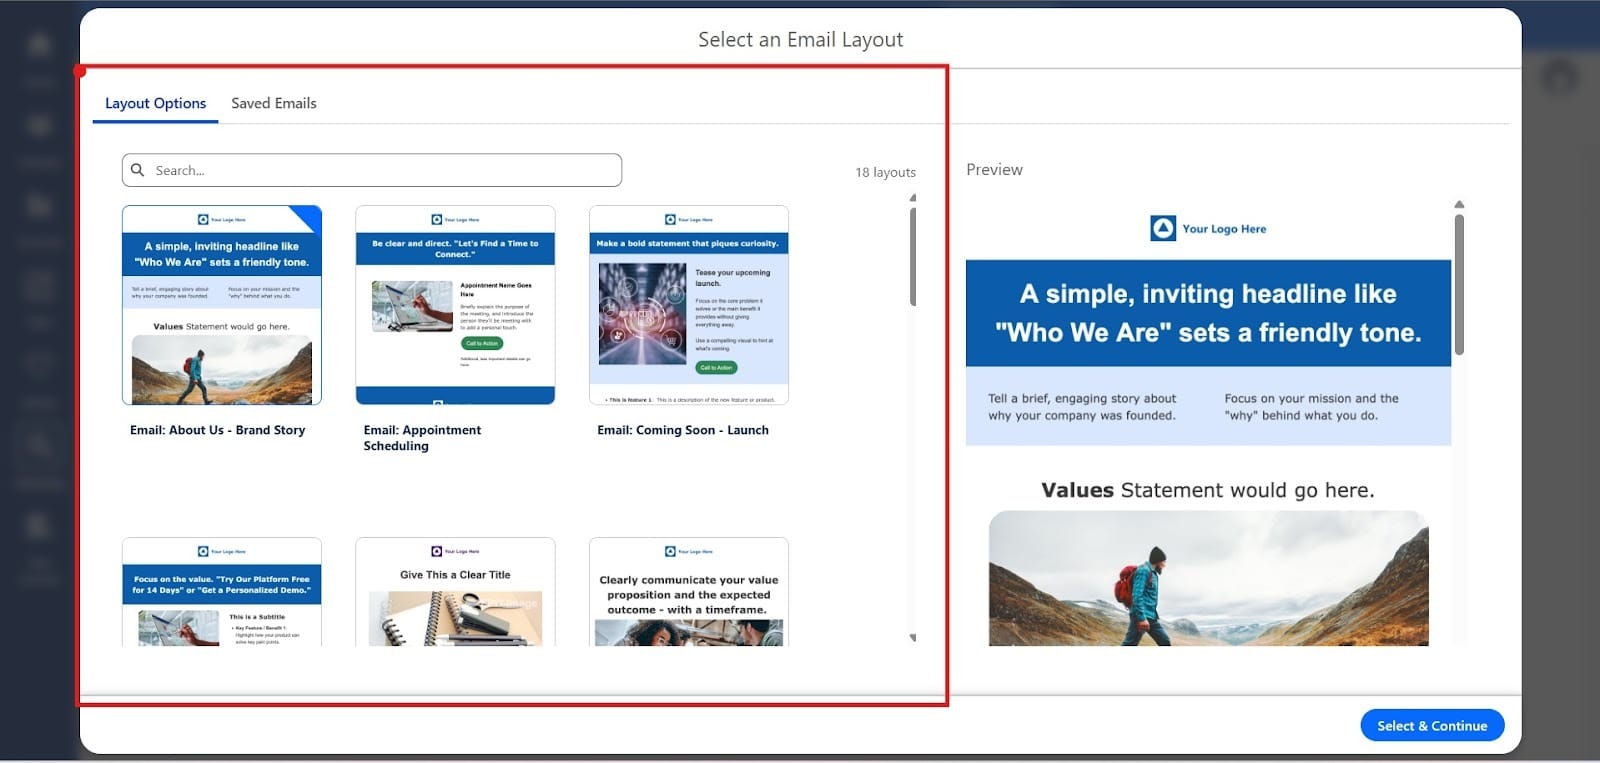Click 'Email: About Us - Brand Story' label

point(217,430)
